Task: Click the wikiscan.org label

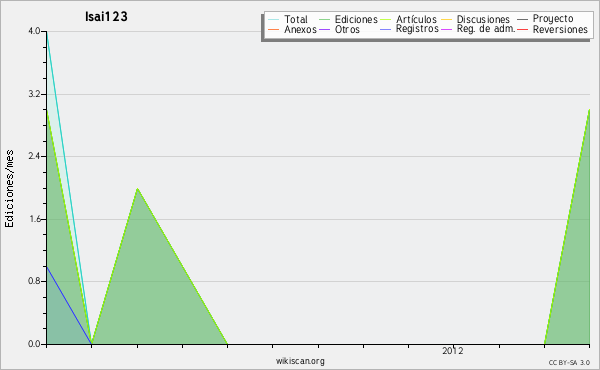Action: point(300,361)
